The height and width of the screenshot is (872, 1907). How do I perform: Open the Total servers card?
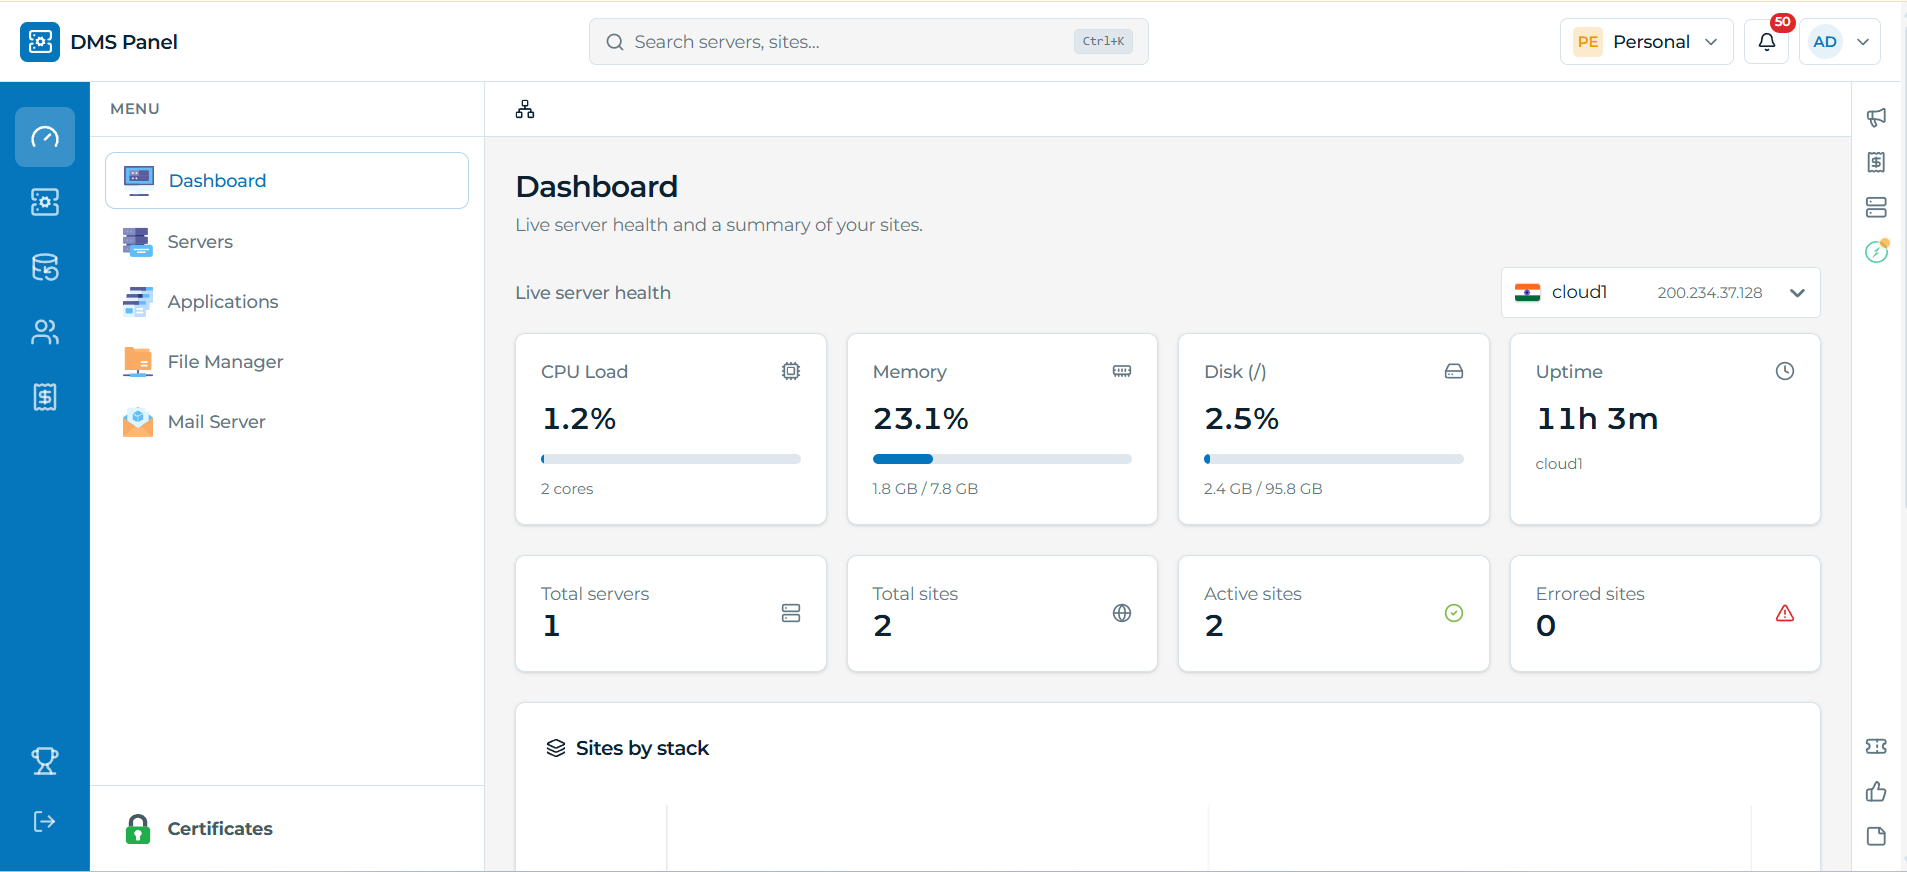point(671,614)
